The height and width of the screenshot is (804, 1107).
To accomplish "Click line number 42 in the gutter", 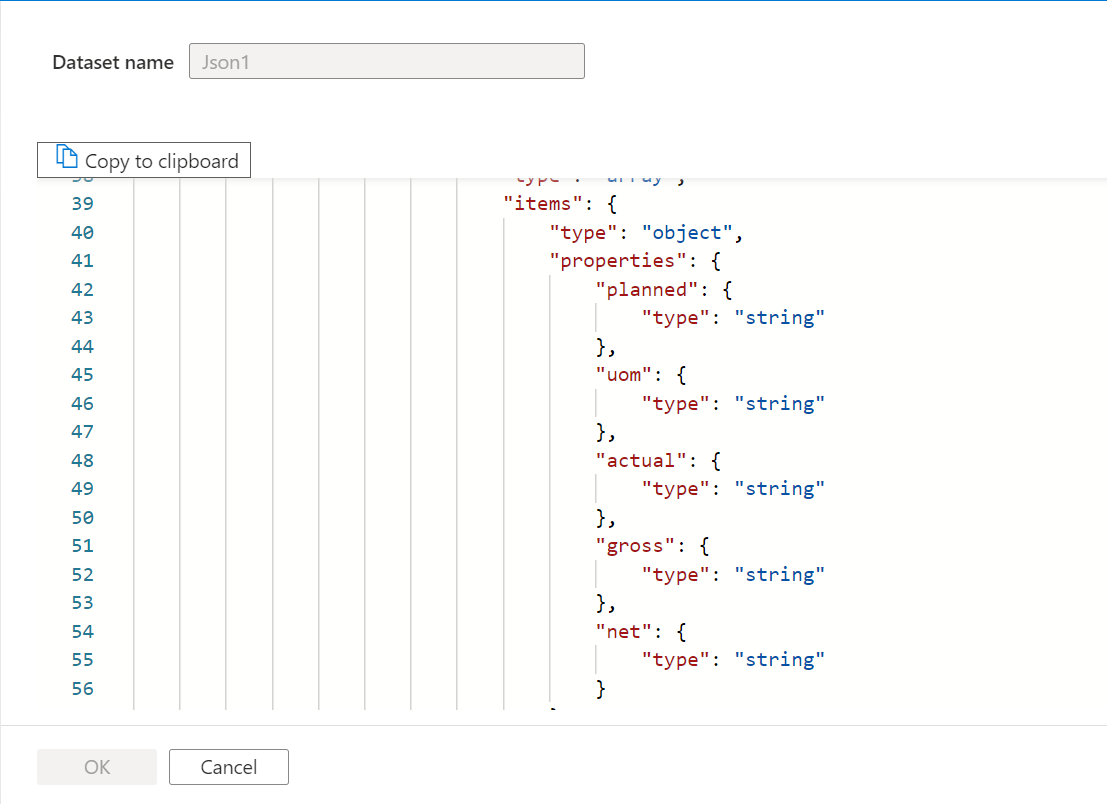I will tap(83, 289).
